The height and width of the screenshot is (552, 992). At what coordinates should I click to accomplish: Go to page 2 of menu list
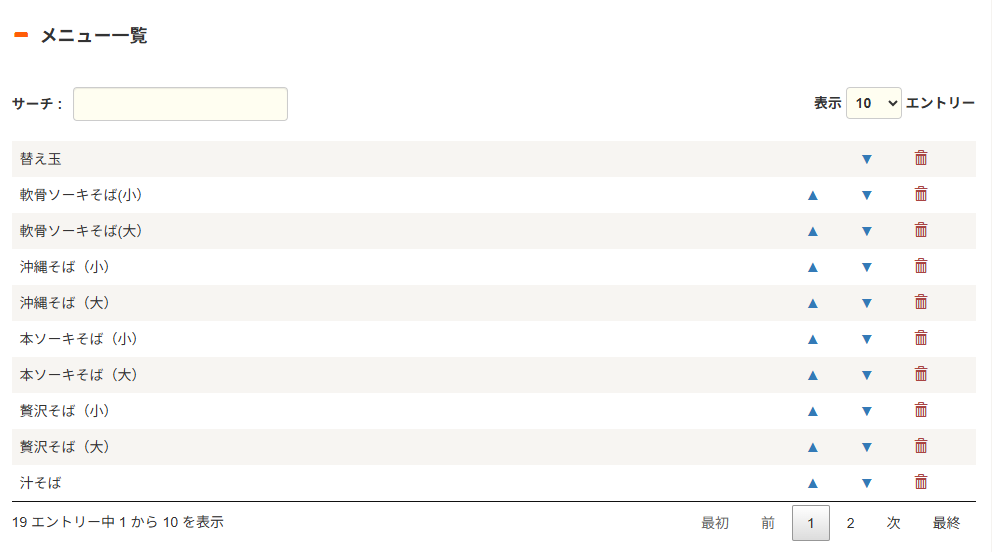point(850,522)
